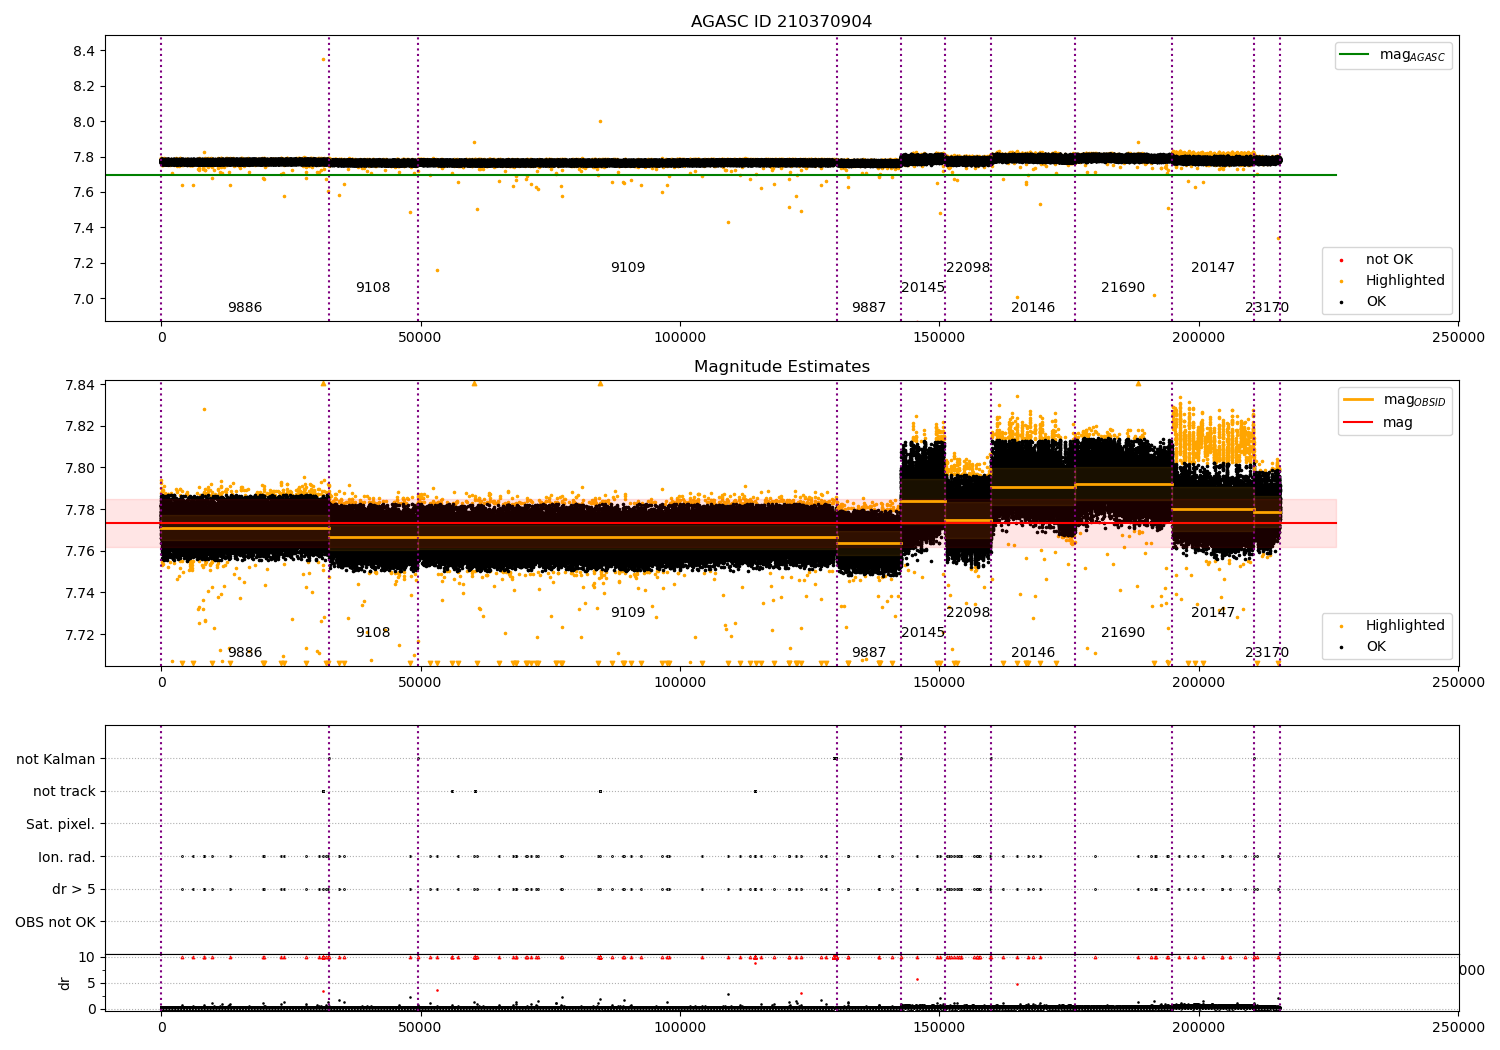
Task: Click the 'AGASC ID 210370904' plot title
Action: coord(781,22)
